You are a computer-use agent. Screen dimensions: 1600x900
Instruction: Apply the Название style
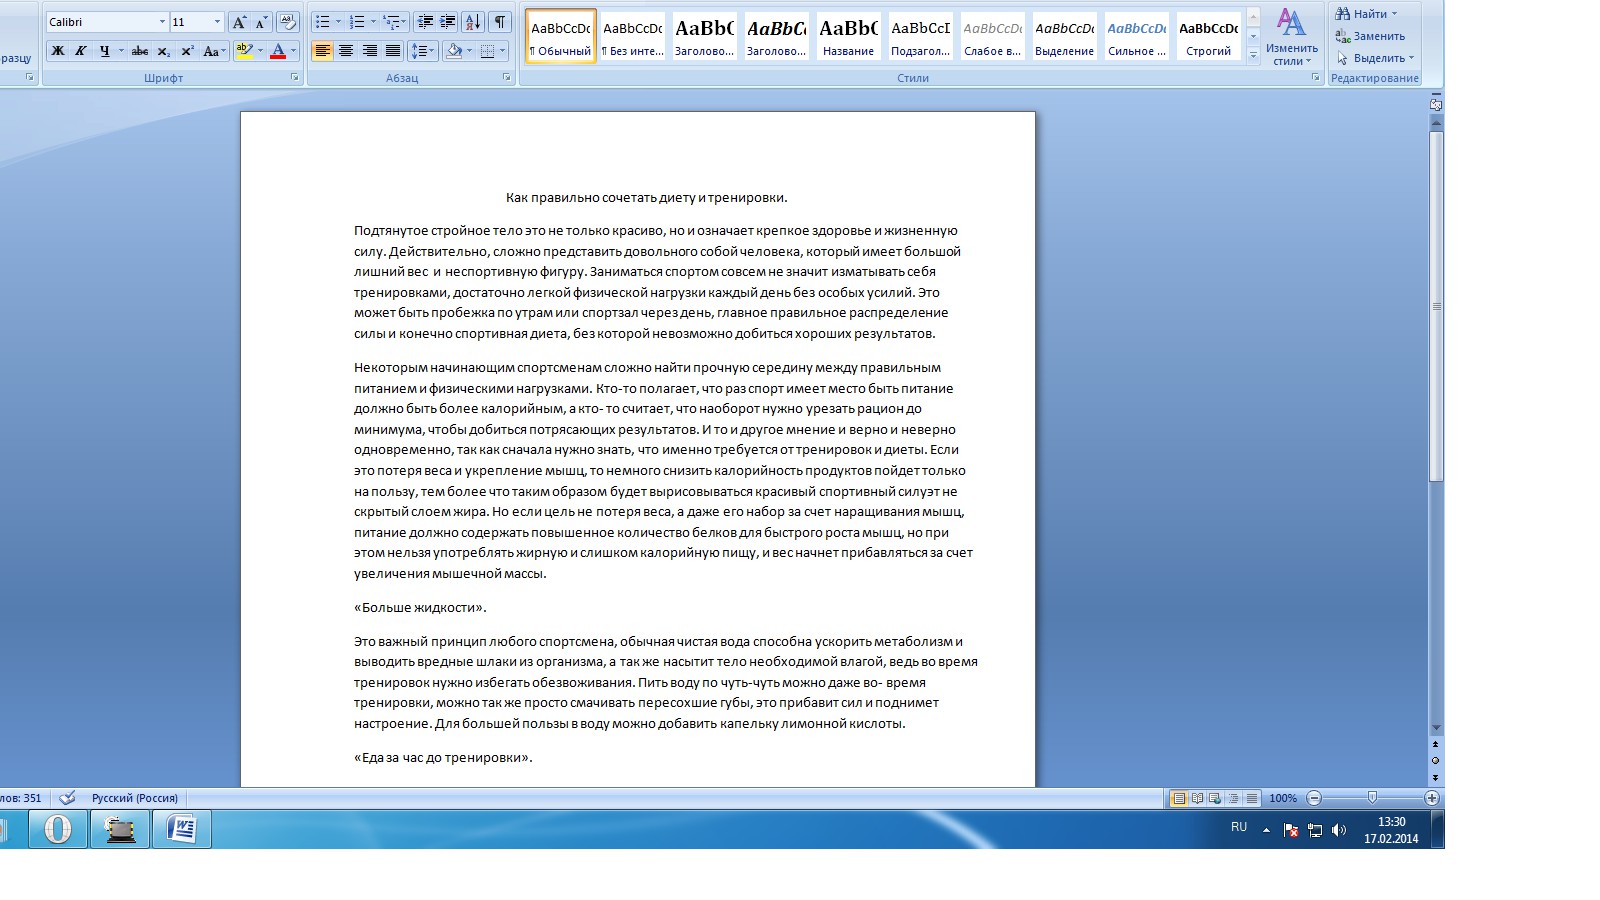coord(849,36)
